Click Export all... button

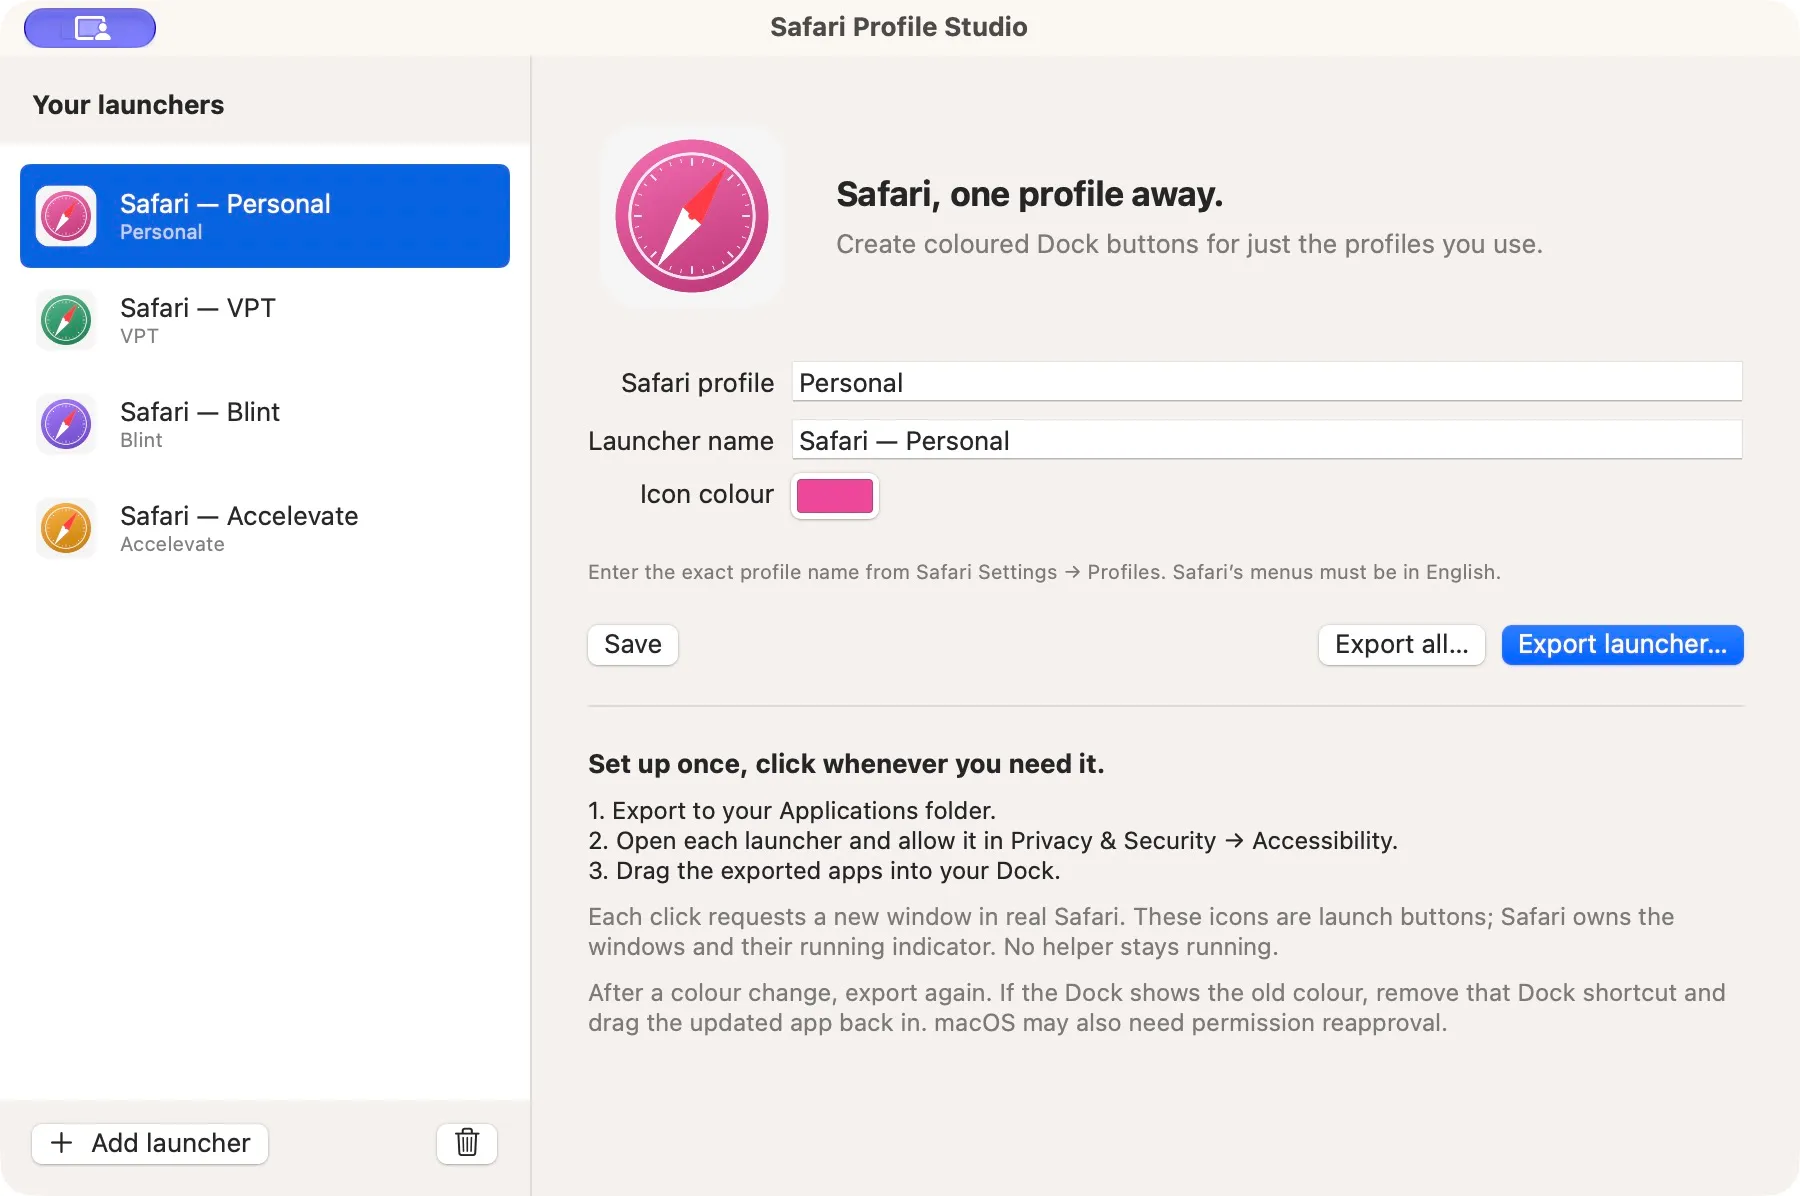coord(1402,645)
